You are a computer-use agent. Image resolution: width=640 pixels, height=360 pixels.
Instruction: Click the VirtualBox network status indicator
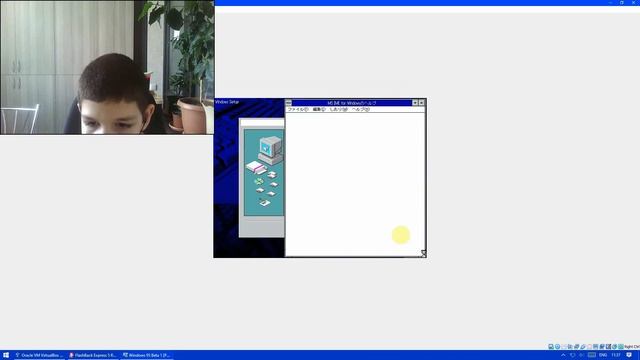(x=577, y=347)
